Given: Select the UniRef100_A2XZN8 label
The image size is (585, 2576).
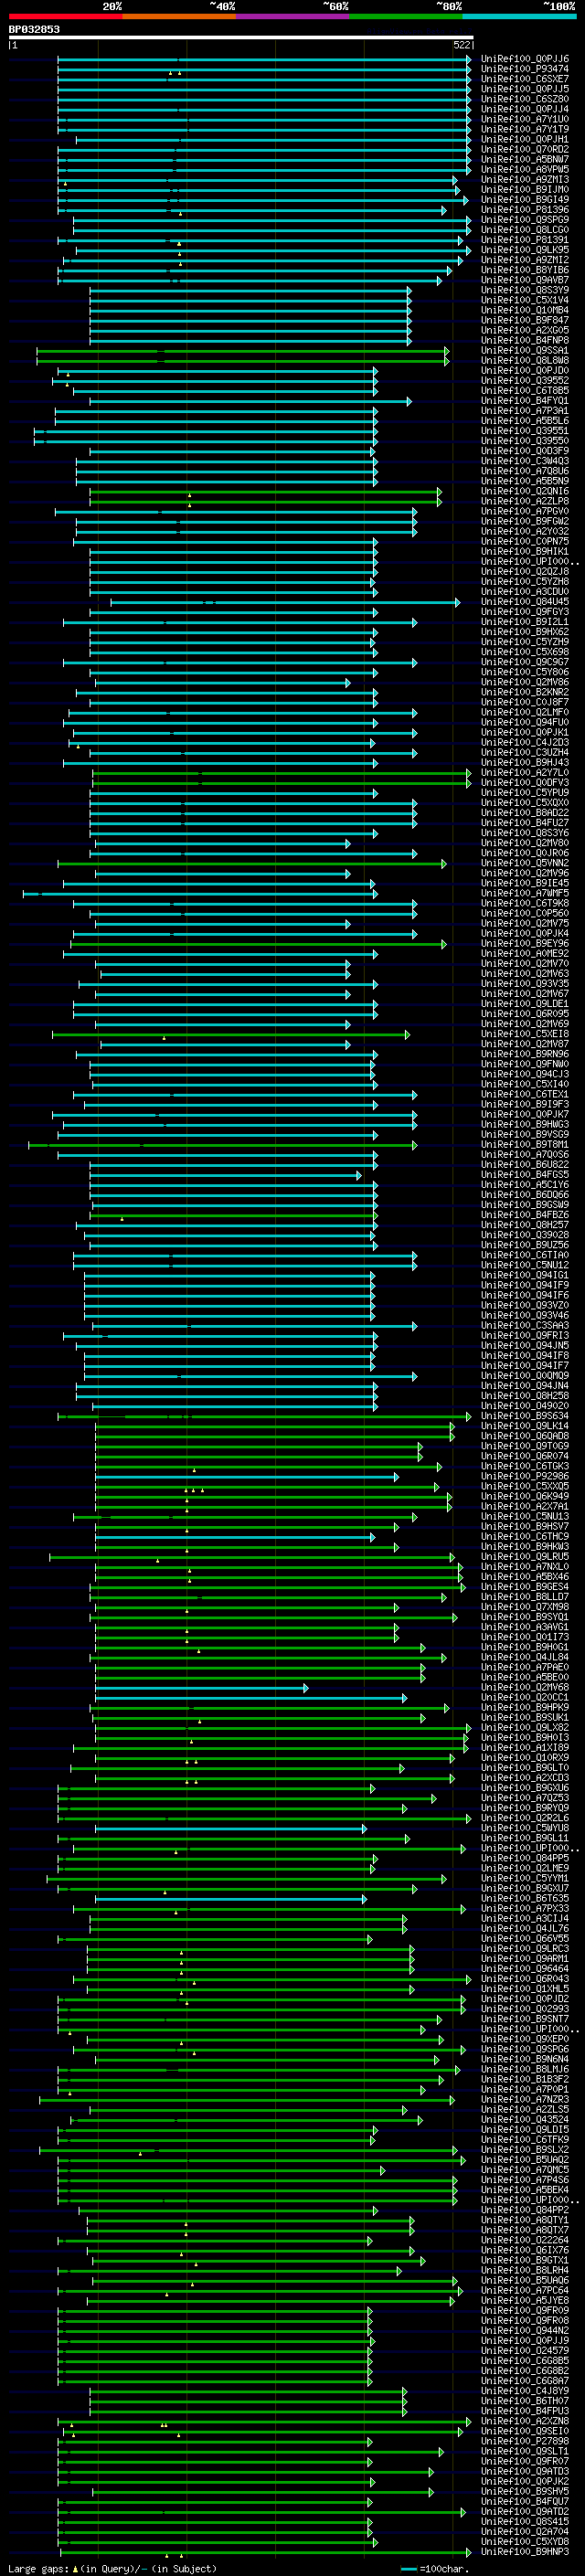Looking at the screenshot, I should [x=525, y=2422].
